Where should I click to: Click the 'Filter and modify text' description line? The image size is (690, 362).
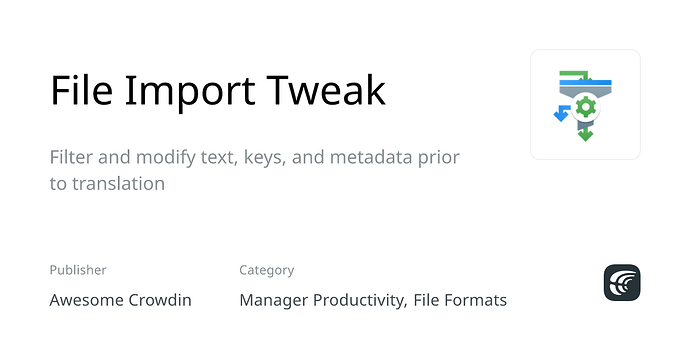point(254,157)
